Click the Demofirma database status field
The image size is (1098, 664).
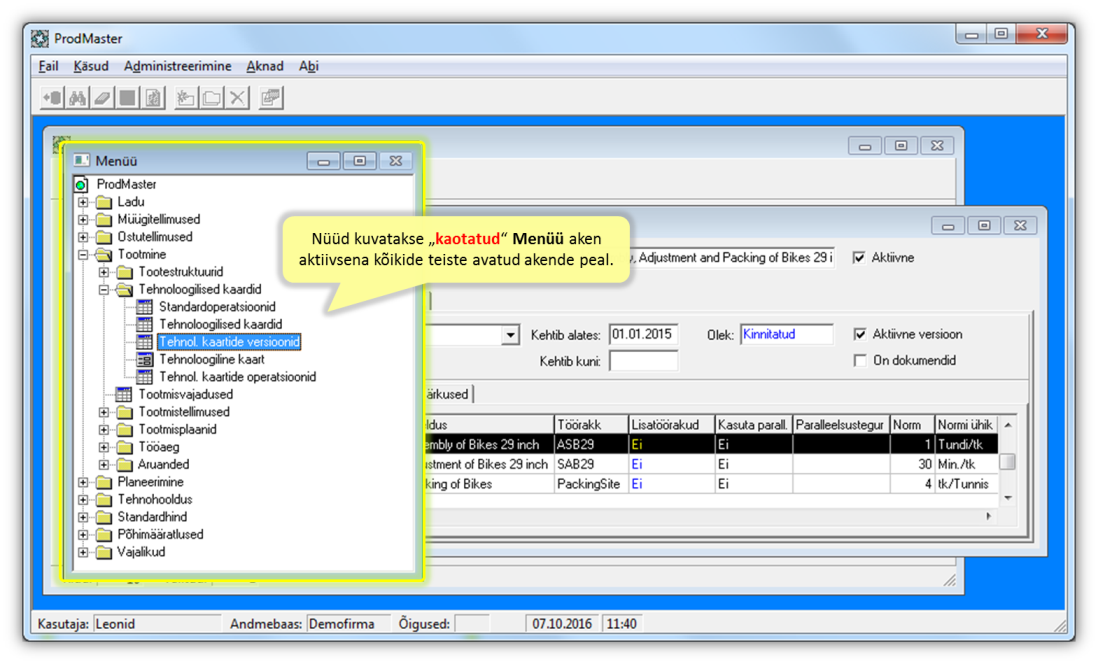pyautogui.click(x=348, y=623)
